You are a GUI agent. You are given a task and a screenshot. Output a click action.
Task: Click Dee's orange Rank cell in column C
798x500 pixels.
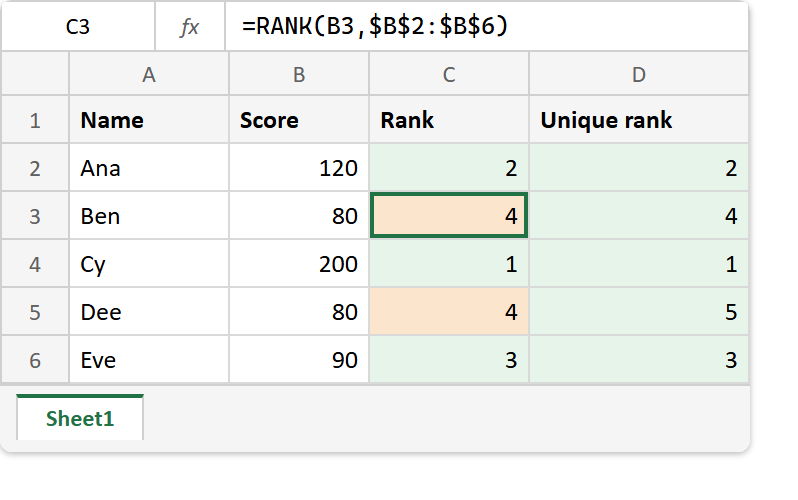[449, 312]
